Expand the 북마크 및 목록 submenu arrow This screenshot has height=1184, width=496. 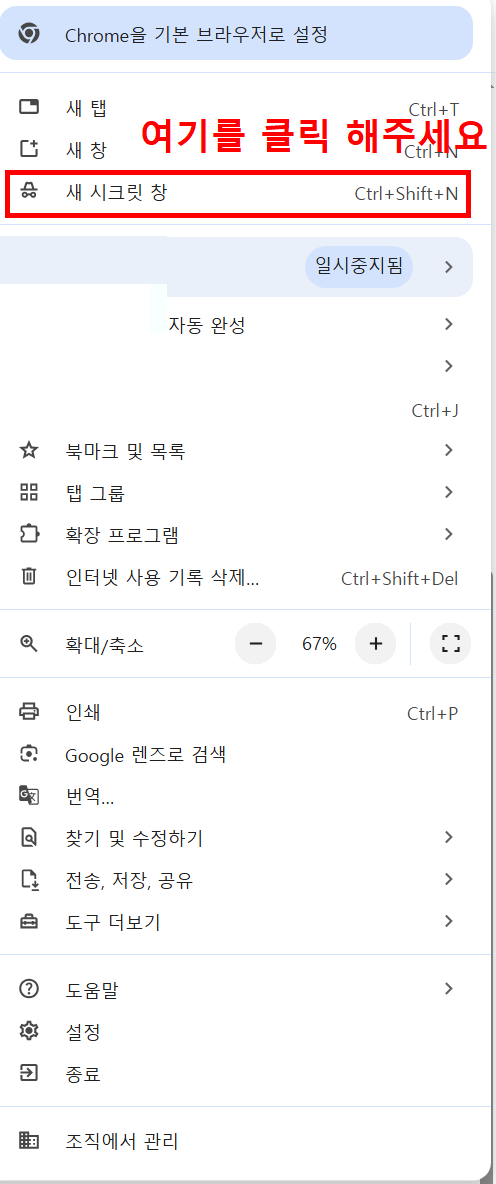[449, 451]
